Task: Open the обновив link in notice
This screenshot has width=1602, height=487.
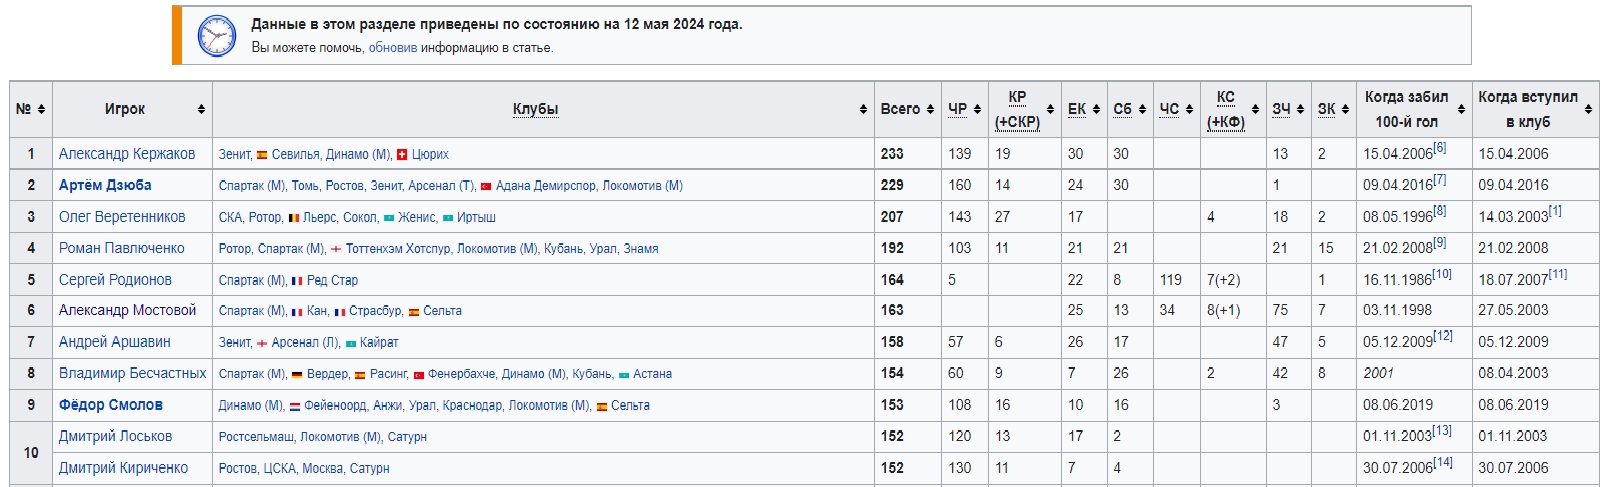Action: pyautogui.click(x=393, y=47)
